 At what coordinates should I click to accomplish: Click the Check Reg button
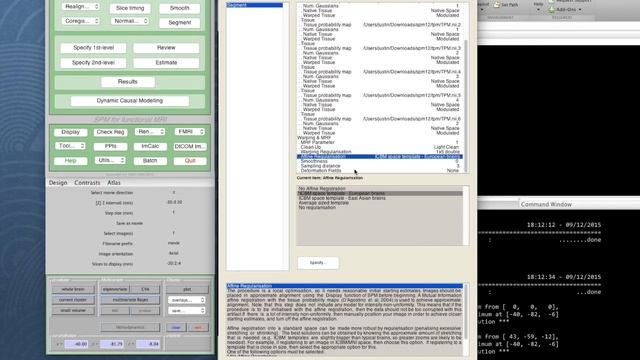[x=110, y=132]
